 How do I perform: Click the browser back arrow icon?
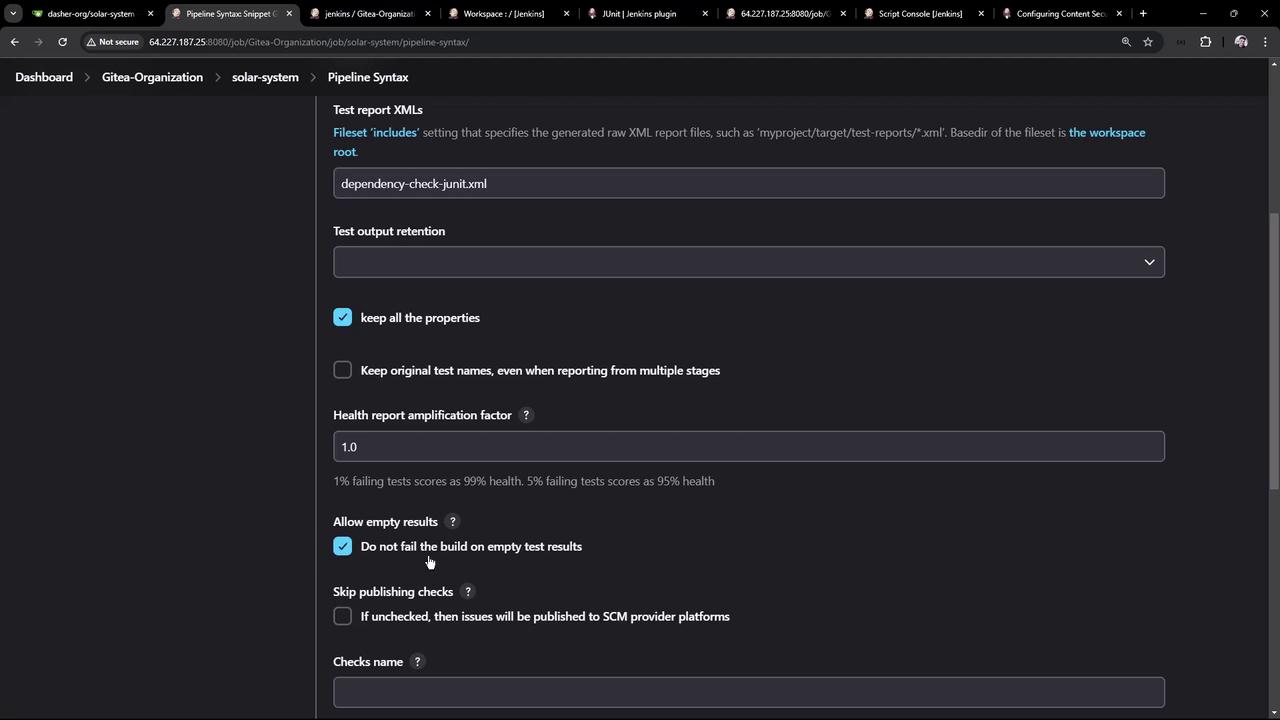click(15, 42)
